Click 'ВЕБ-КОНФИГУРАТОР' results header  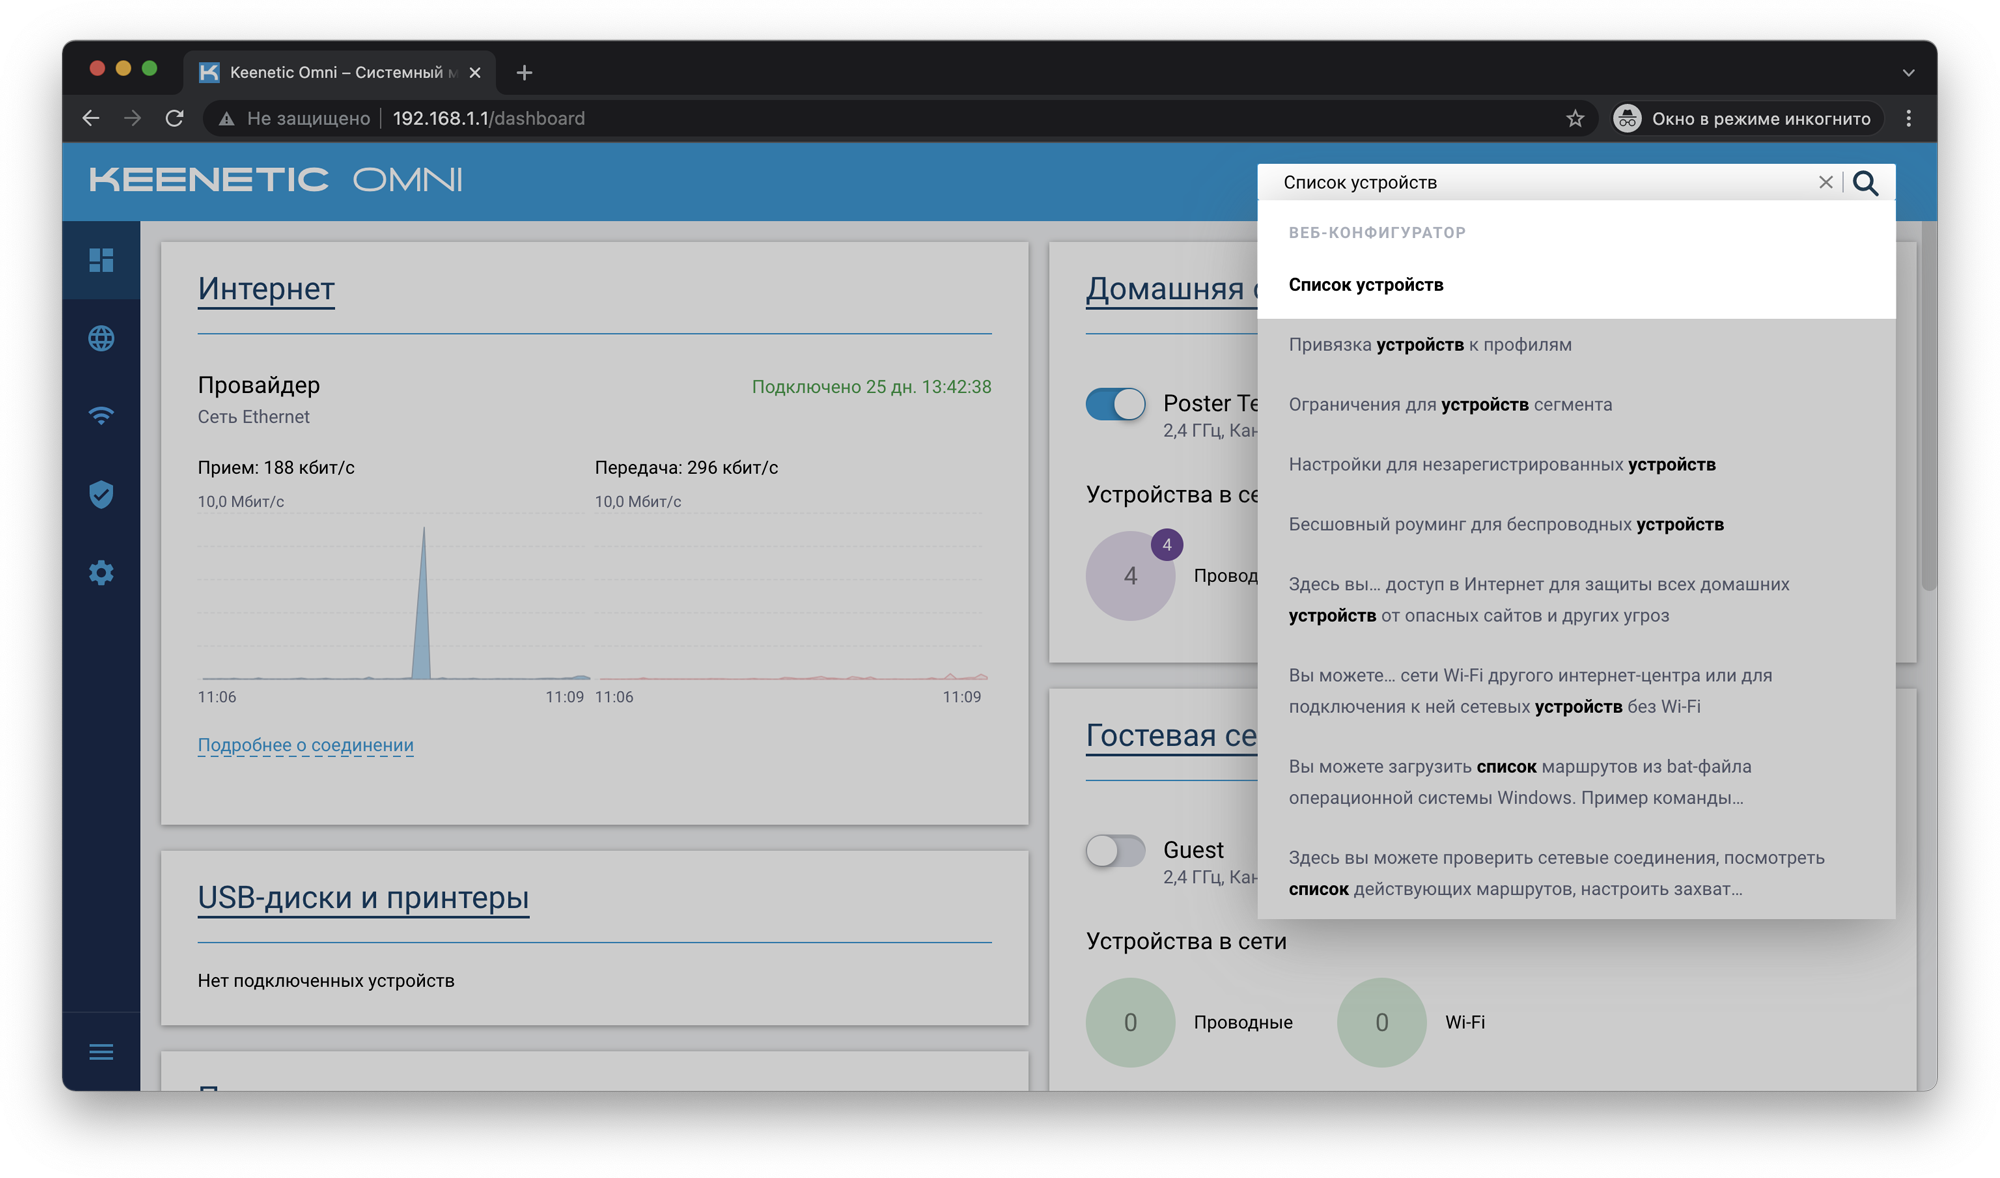pyautogui.click(x=1377, y=232)
